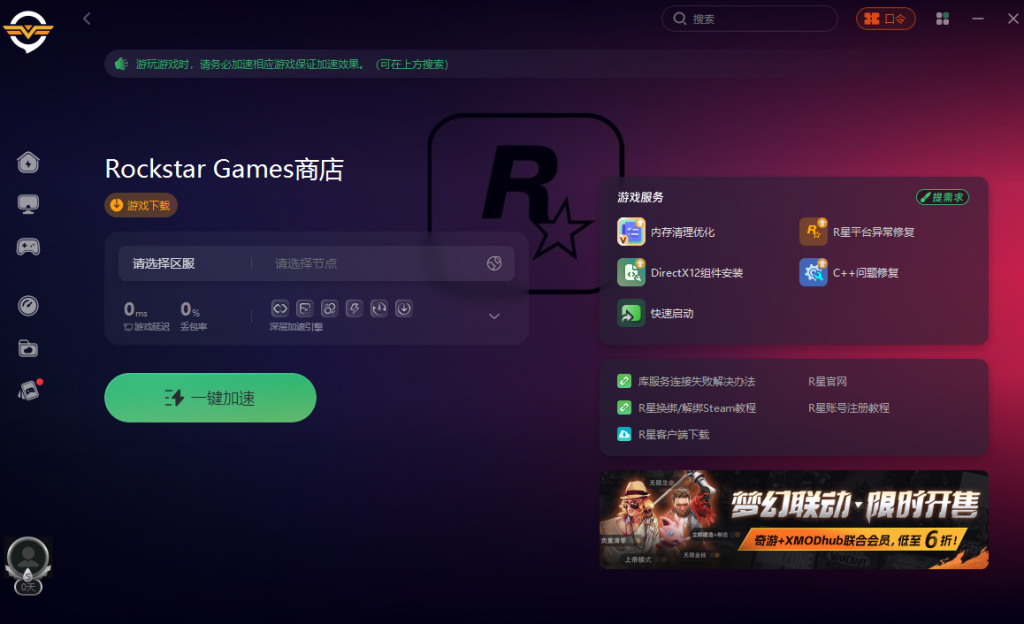
Task: Go back using the left arrow
Action: pos(87,19)
